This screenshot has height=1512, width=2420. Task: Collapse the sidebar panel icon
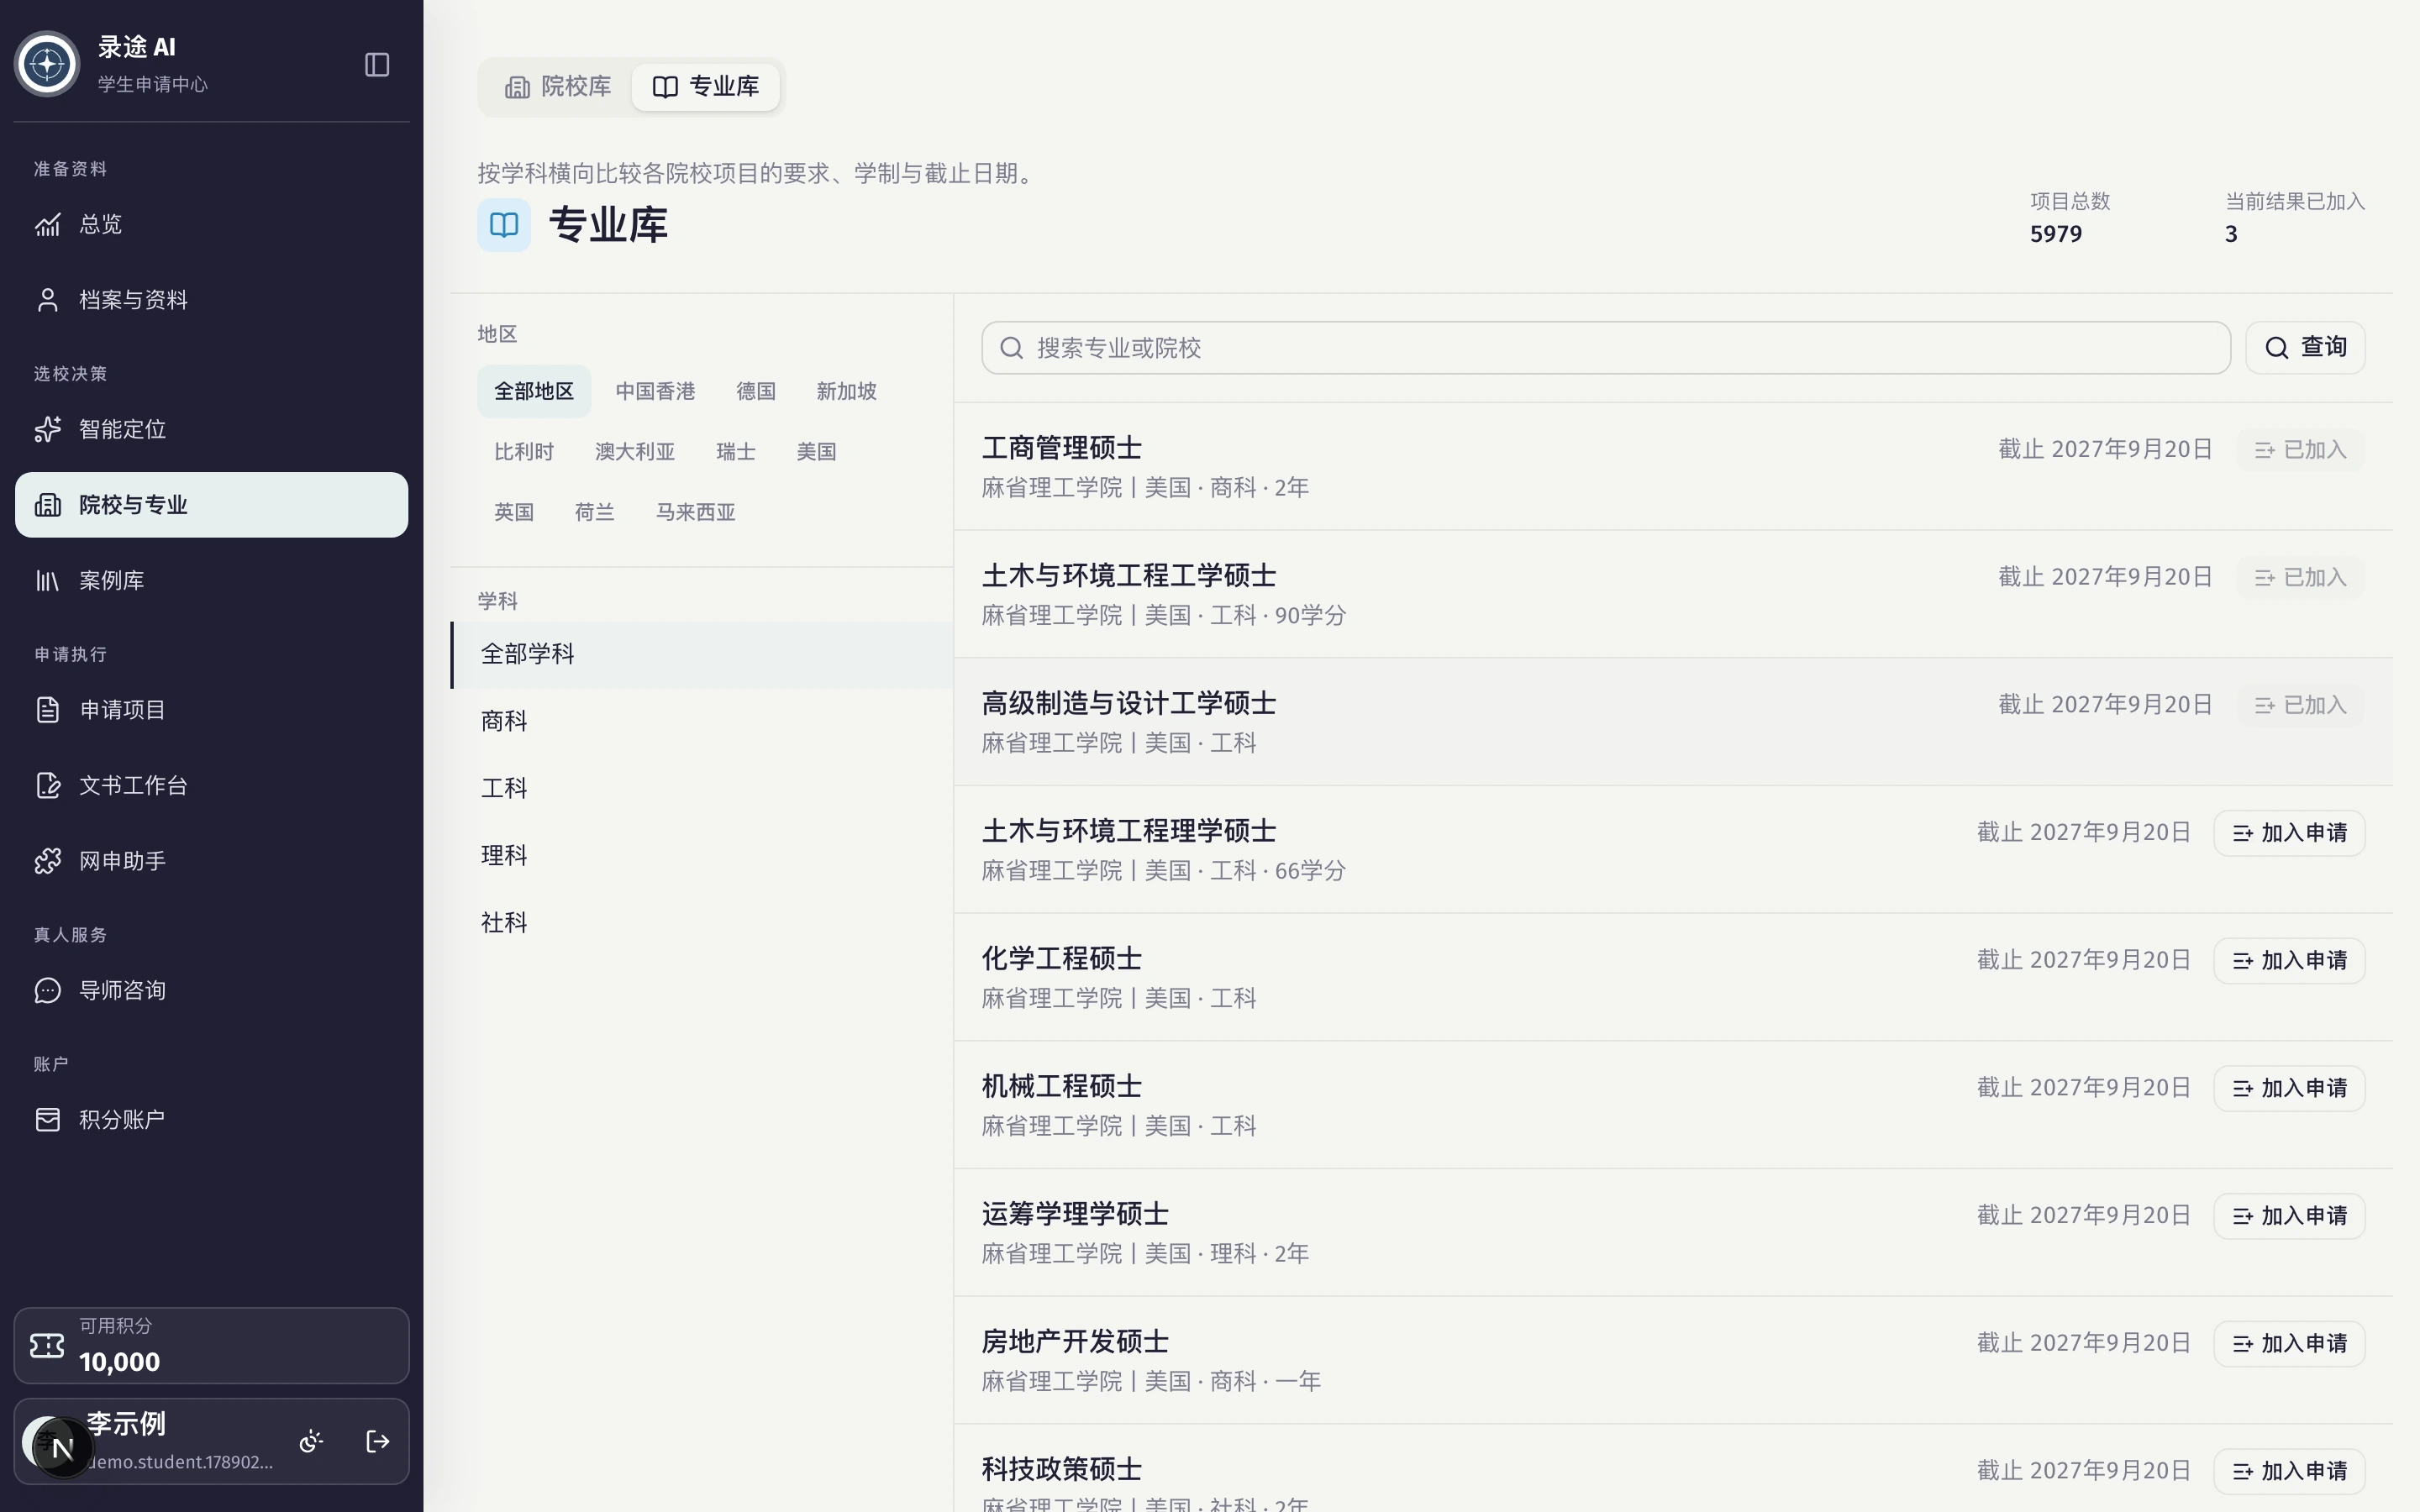point(377,65)
